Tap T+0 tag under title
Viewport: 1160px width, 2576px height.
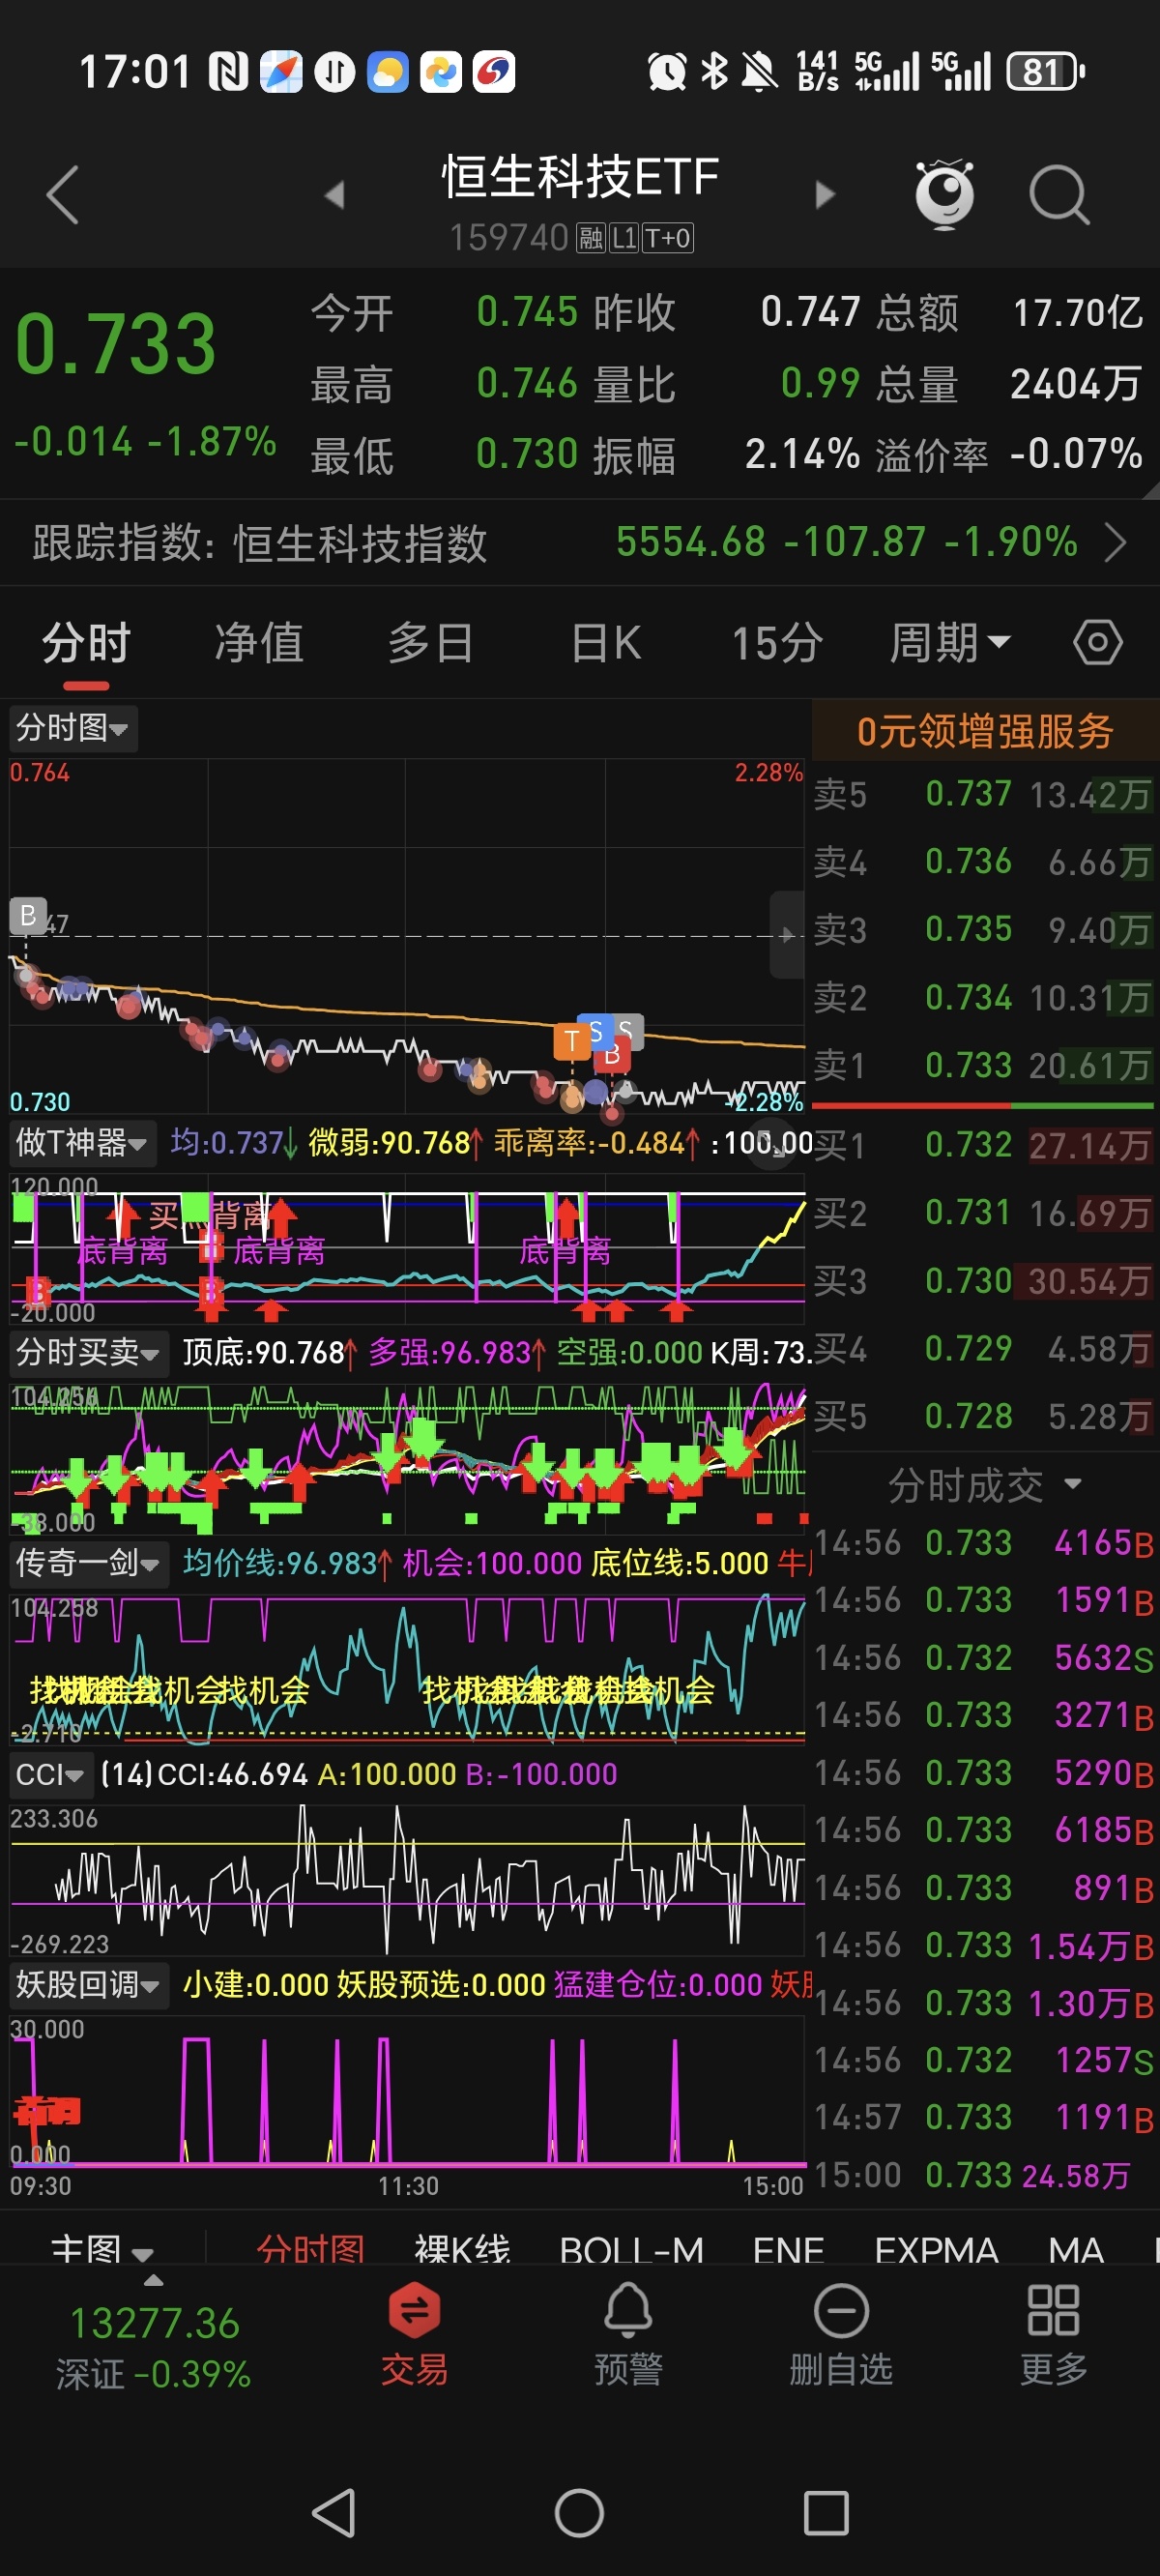click(x=668, y=238)
